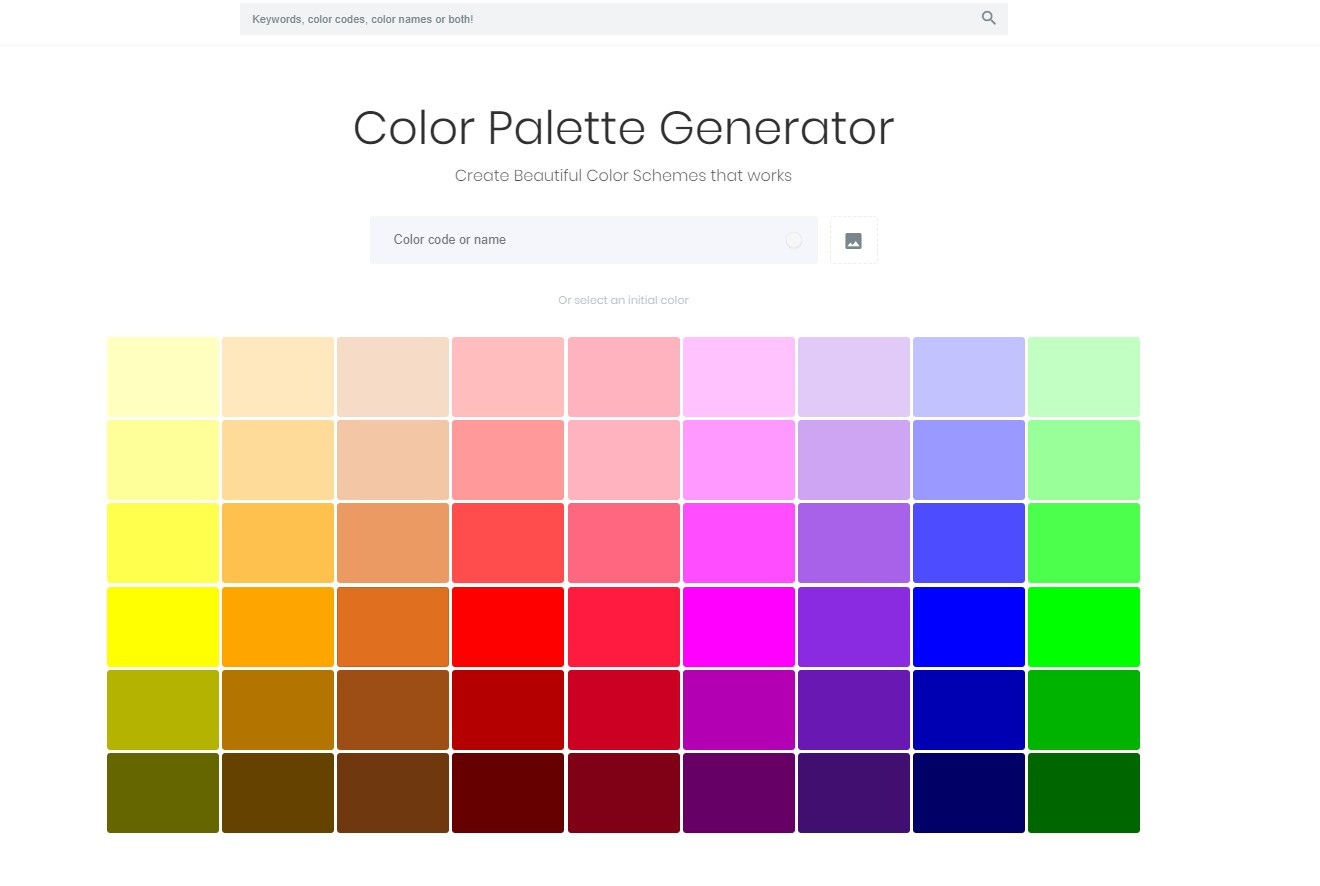Click the color preview circle in input
Image resolution: width=1320 pixels, height=886 pixels.
[794, 240]
